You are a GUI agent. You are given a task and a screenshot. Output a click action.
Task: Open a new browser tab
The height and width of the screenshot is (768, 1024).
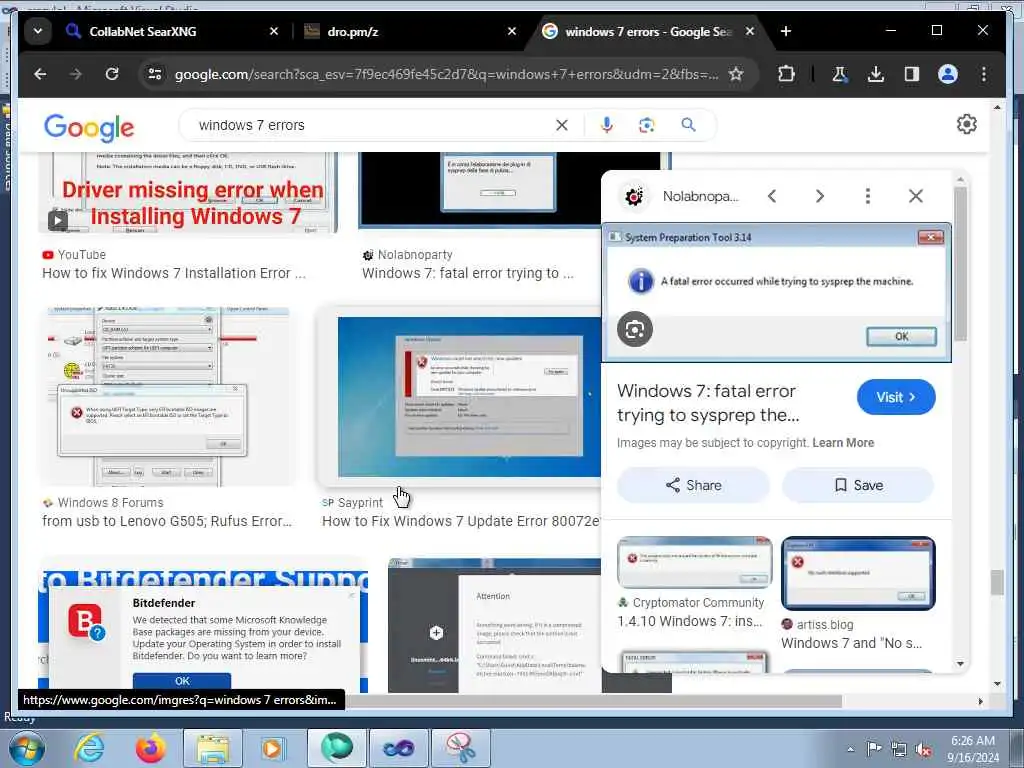pos(786,31)
